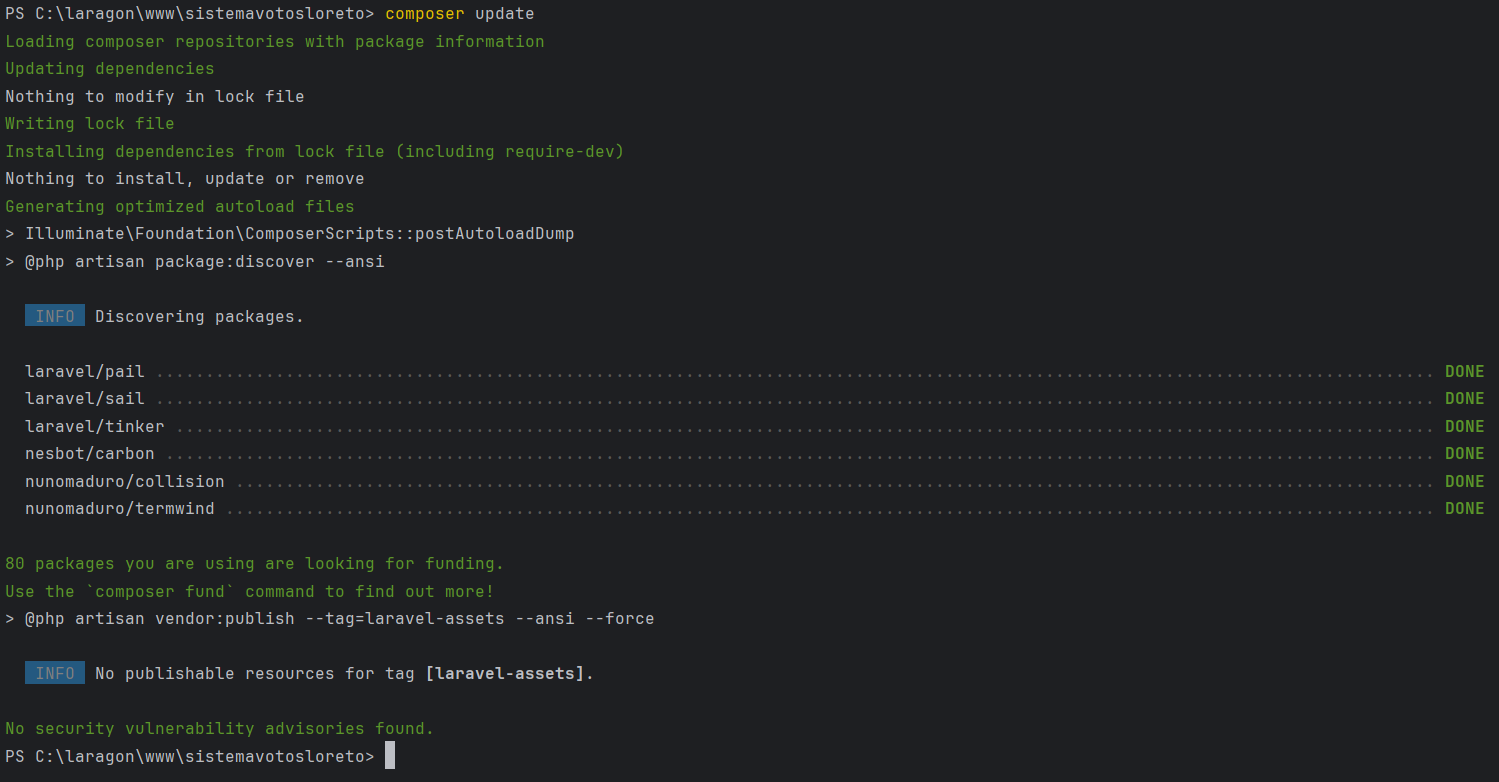The width and height of the screenshot is (1499, 782).
Task: Click the INFO badge beside No publishable resources
Action: tap(55, 673)
